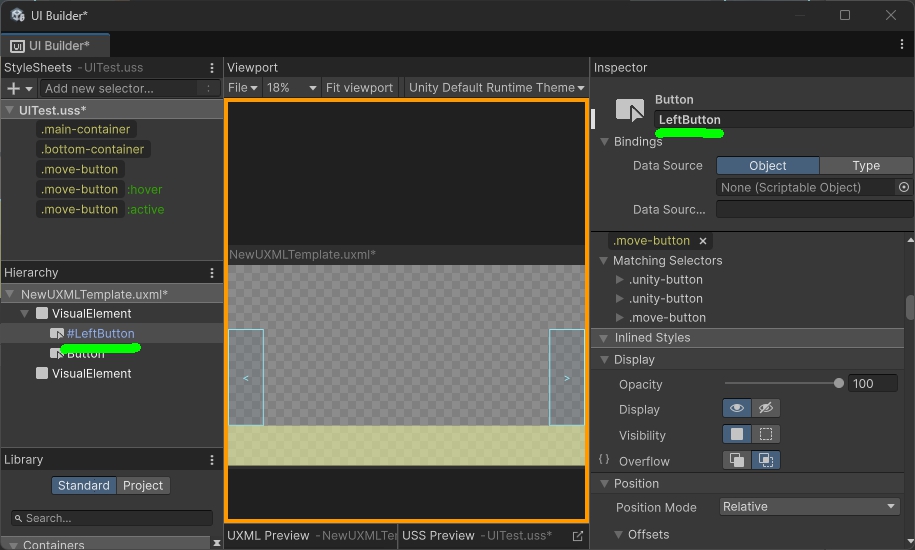The height and width of the screenshot is (550, 915).
Task: Expand the first .unity-button matching selector
Action: (620, 279)
